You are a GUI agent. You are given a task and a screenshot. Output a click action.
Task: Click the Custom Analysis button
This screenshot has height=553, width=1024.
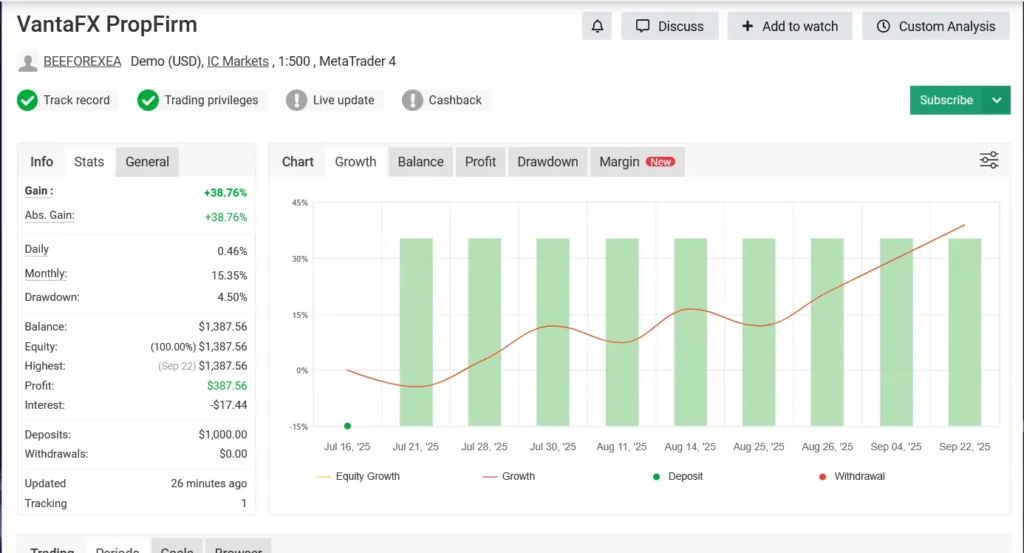point(936,26)
